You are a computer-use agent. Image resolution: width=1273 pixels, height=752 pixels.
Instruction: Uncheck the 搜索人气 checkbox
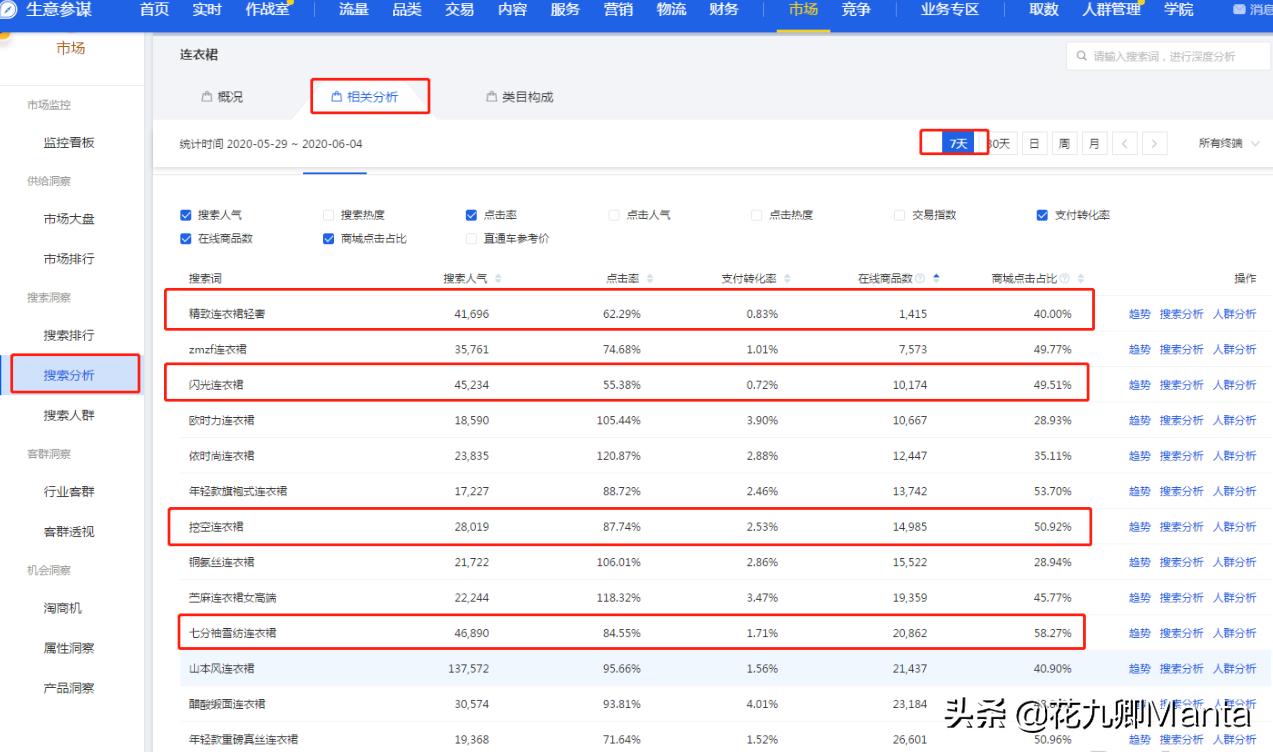click(x=185, y=215)
